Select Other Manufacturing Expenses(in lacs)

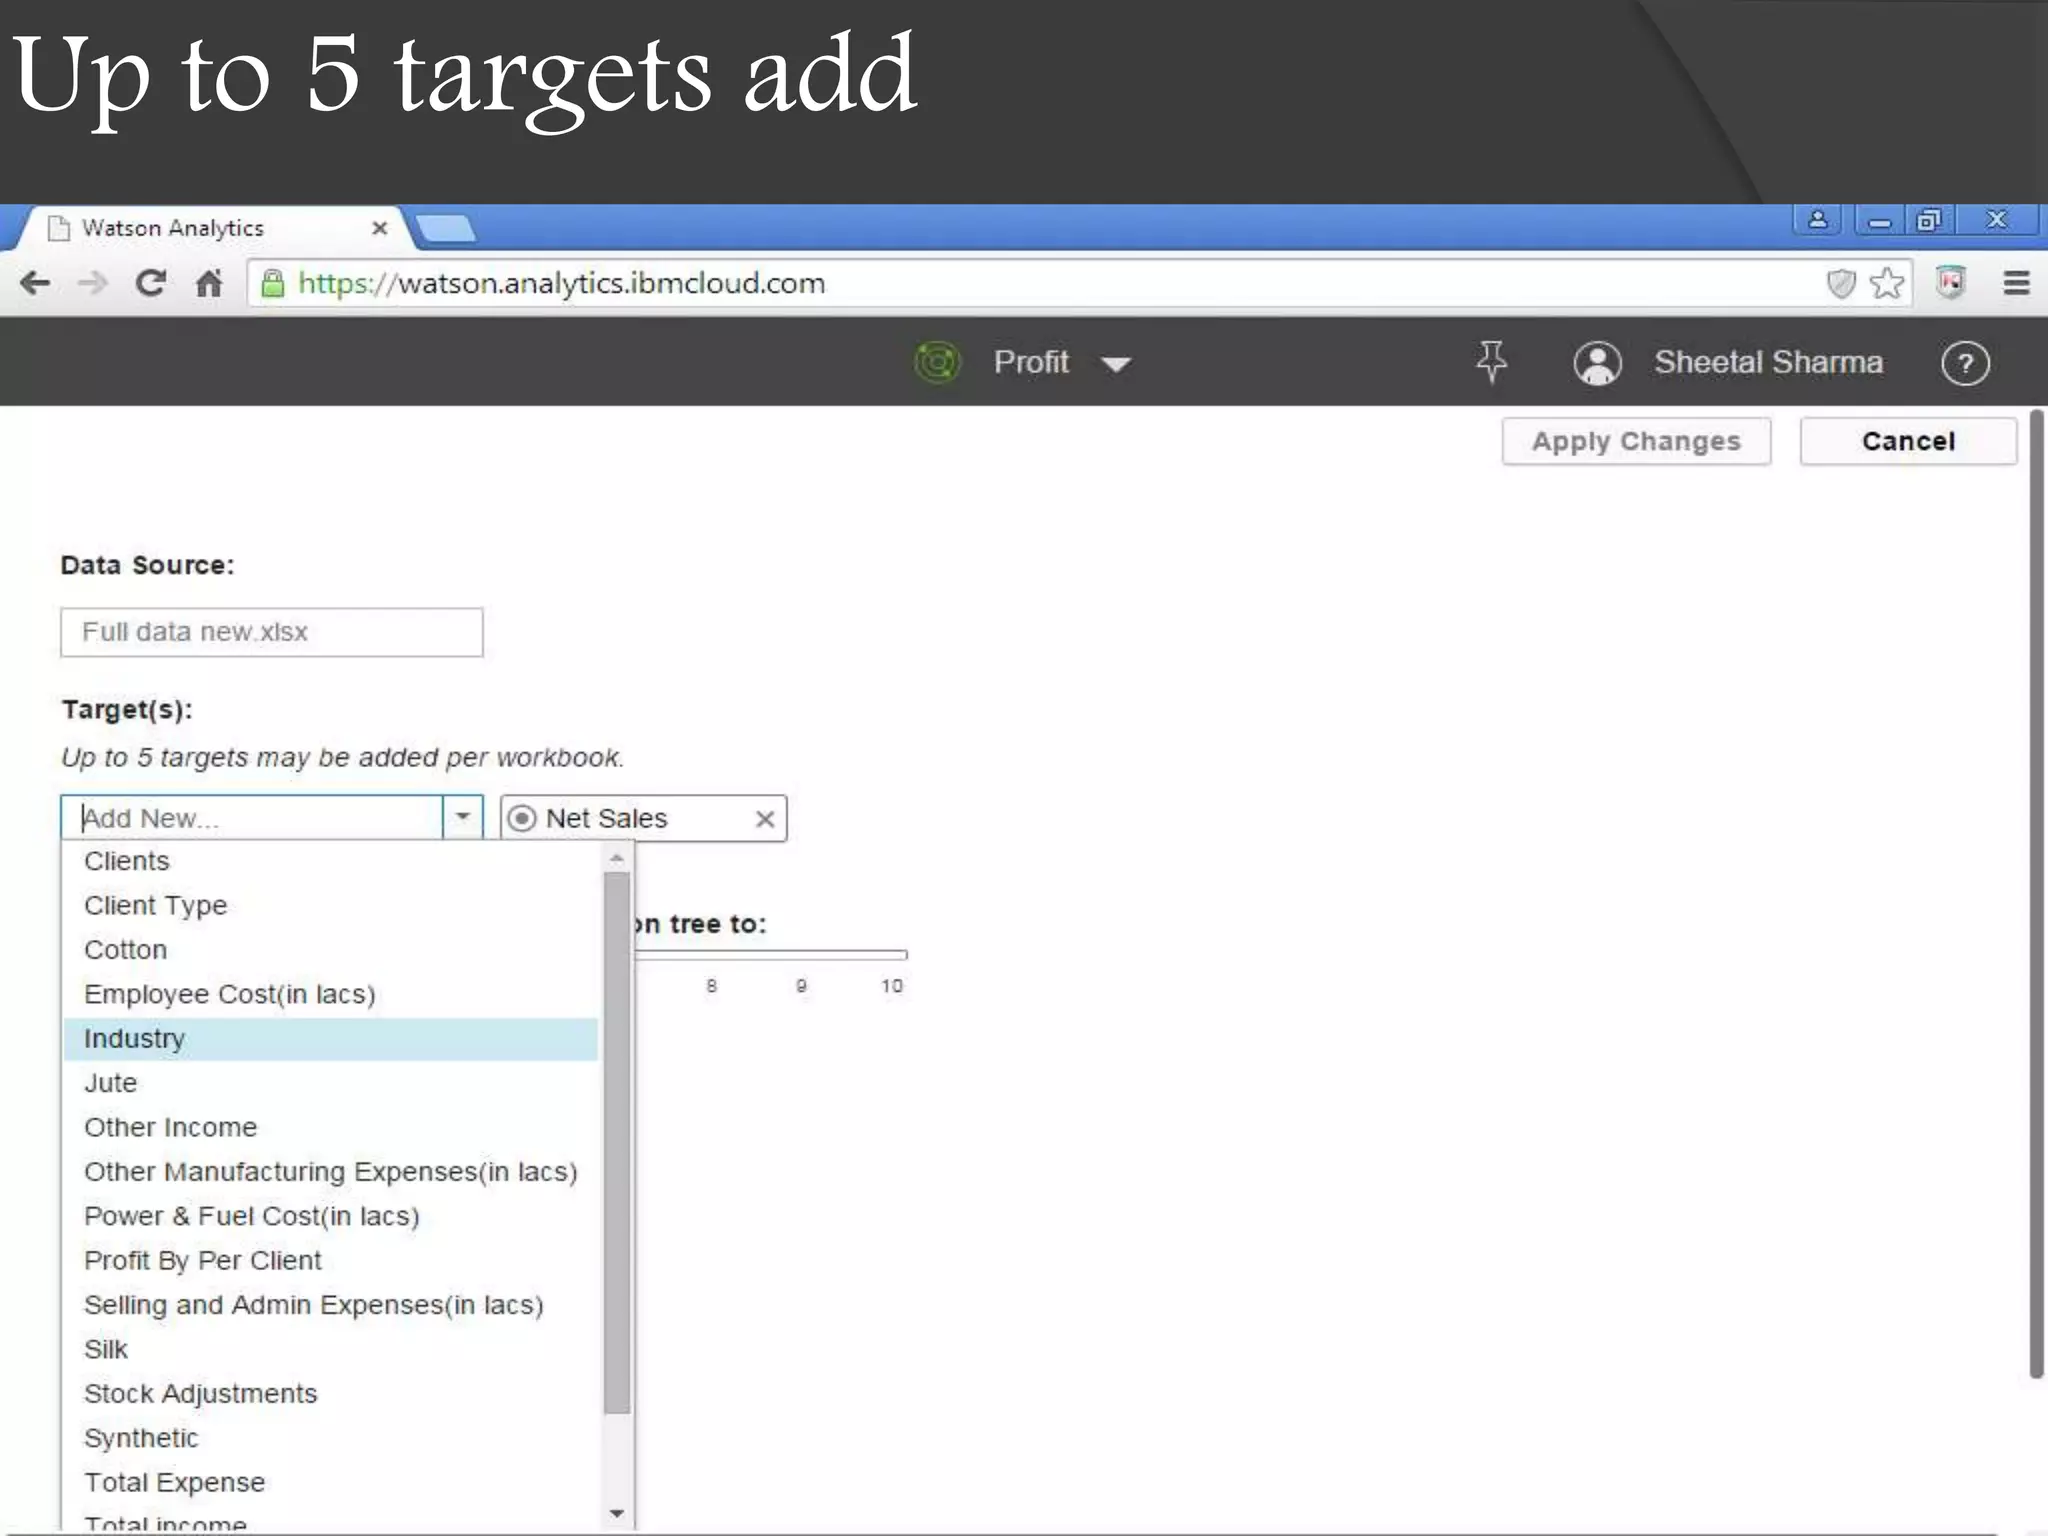click(331, 1172)
